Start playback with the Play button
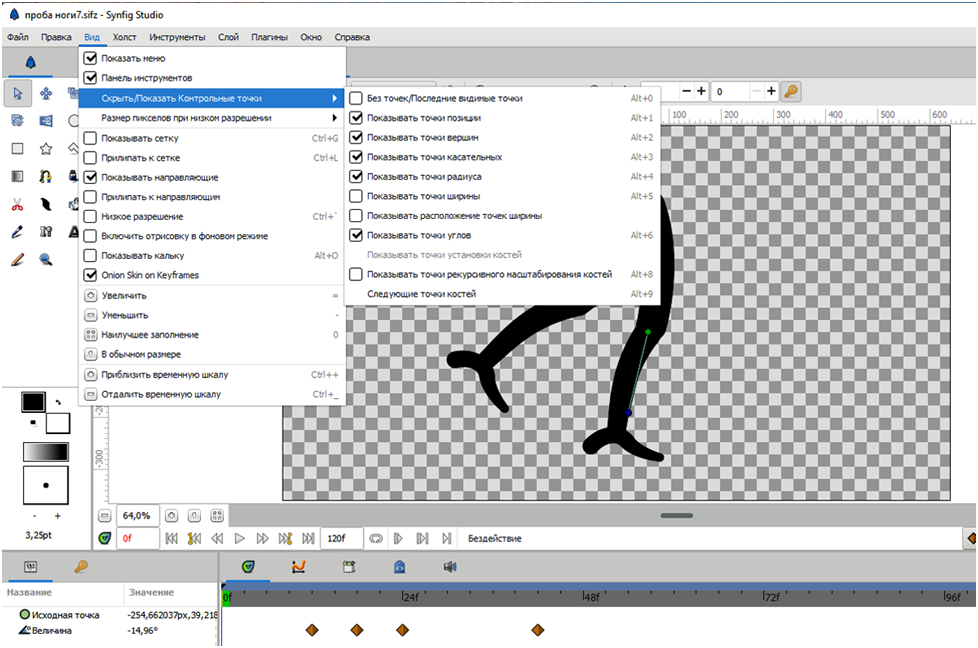Image resolution: width=978 pixels, height=648 pixels. point(240,538)
